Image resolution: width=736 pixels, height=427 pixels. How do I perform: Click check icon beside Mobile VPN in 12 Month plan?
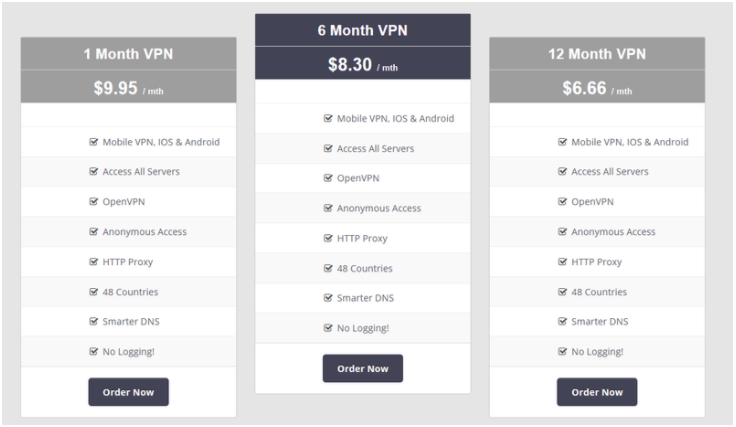click(562, 142)
